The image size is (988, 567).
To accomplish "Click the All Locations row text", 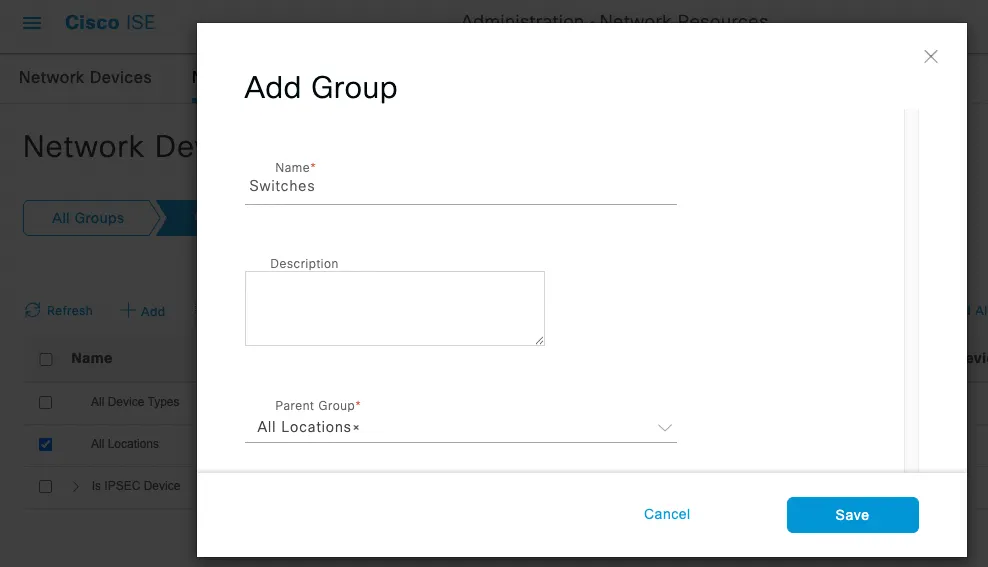I will point(125,444).
